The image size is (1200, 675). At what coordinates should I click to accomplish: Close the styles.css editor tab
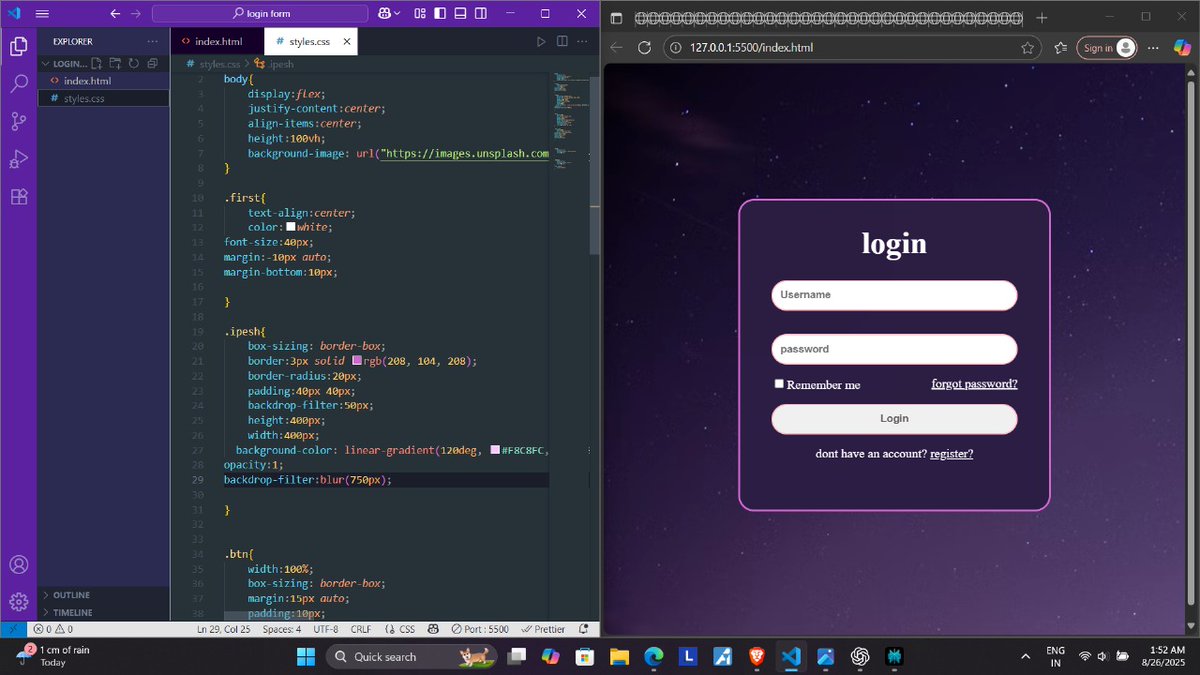[346, 41]
